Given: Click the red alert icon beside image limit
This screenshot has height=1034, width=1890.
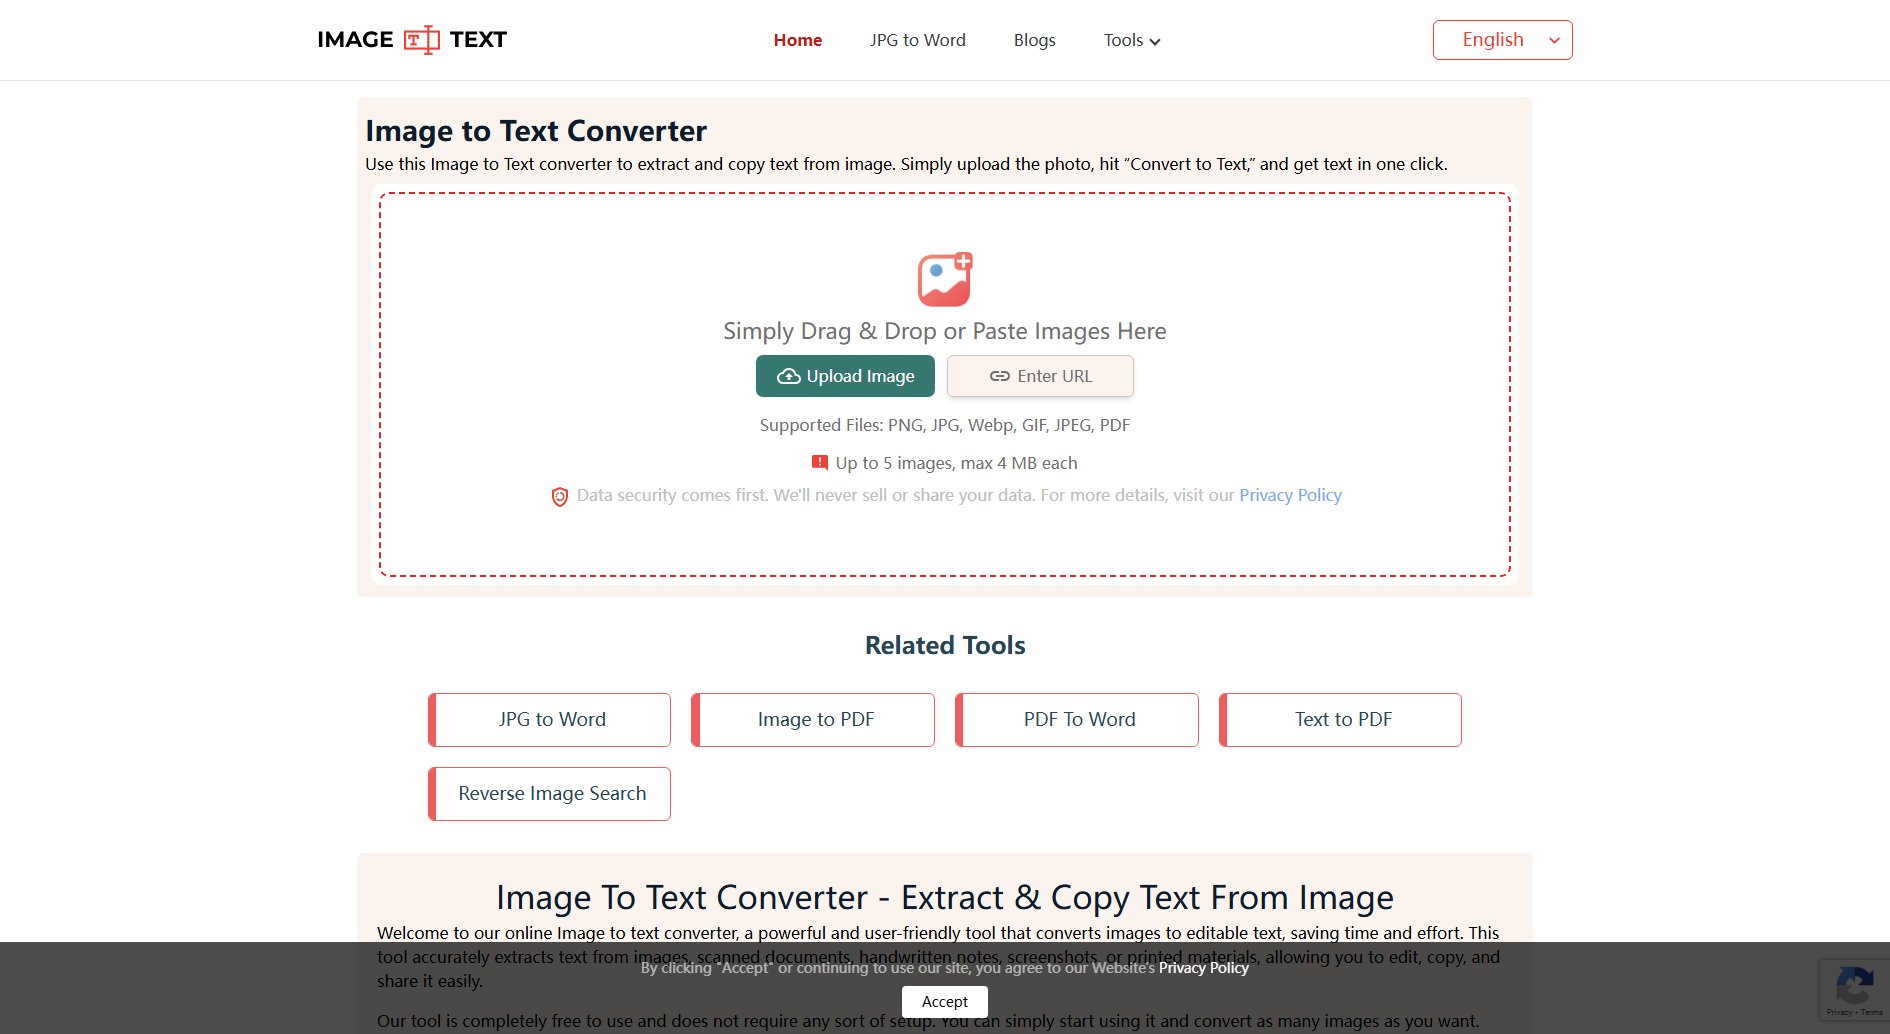Looking at the screenshot, I should pos(819,462).
